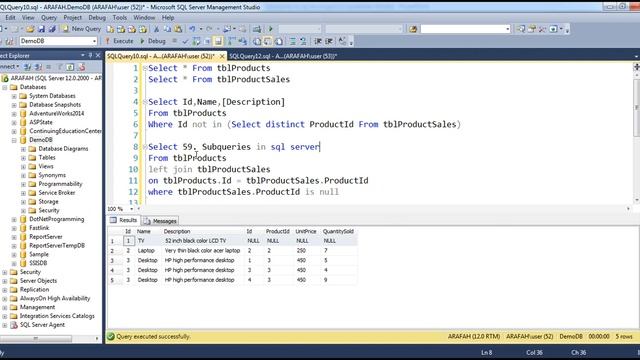Click Increase Indent icon

pos(329,41)
